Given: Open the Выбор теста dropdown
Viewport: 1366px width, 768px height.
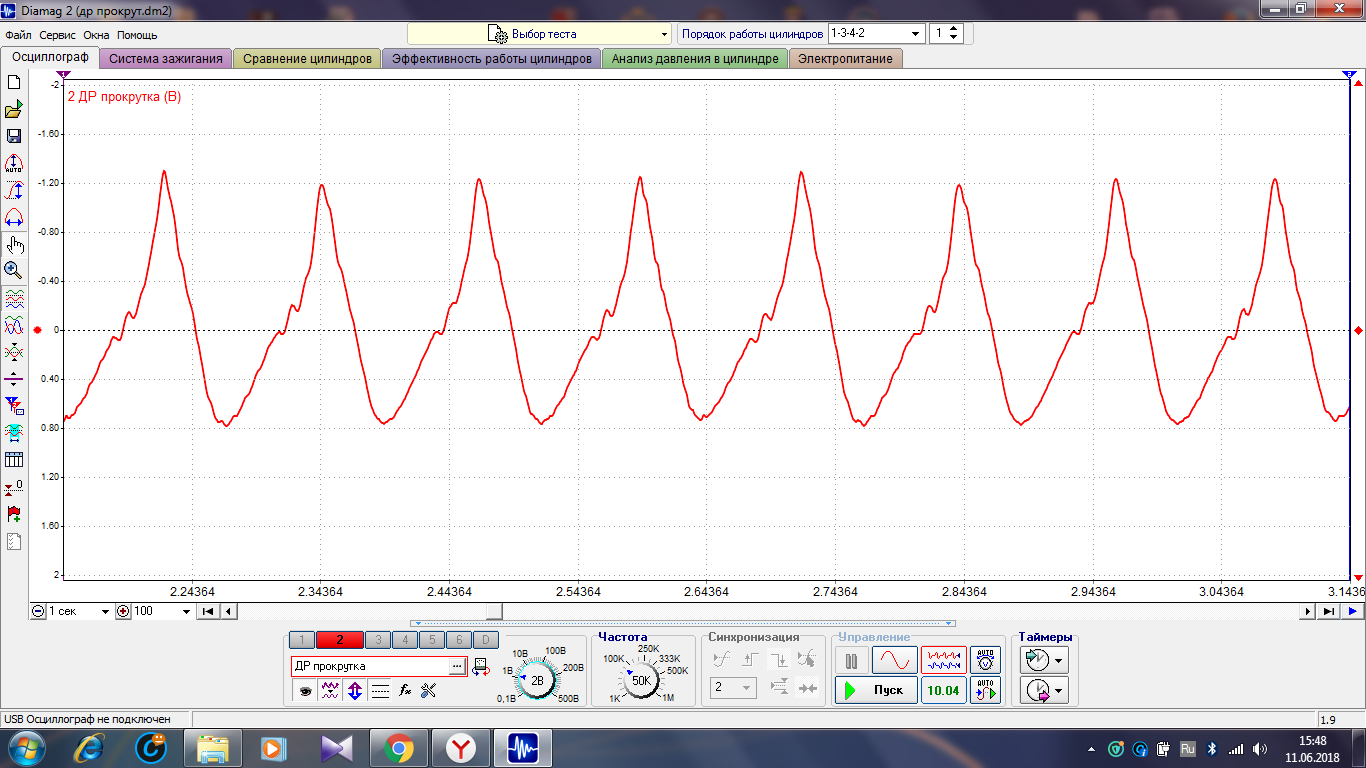Looking at the screenshot, I should [539, 34].
